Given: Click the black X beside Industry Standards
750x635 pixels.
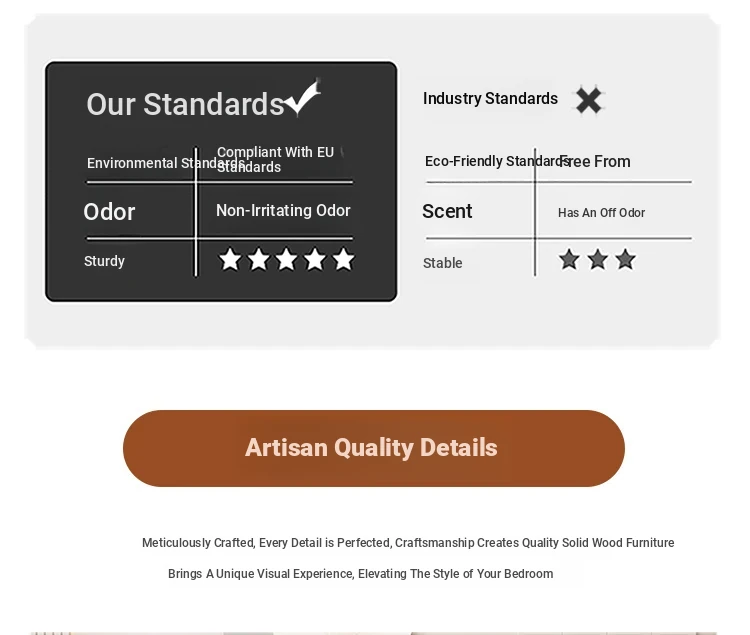Looking at the screenshot, I should (x=589, y=100).
